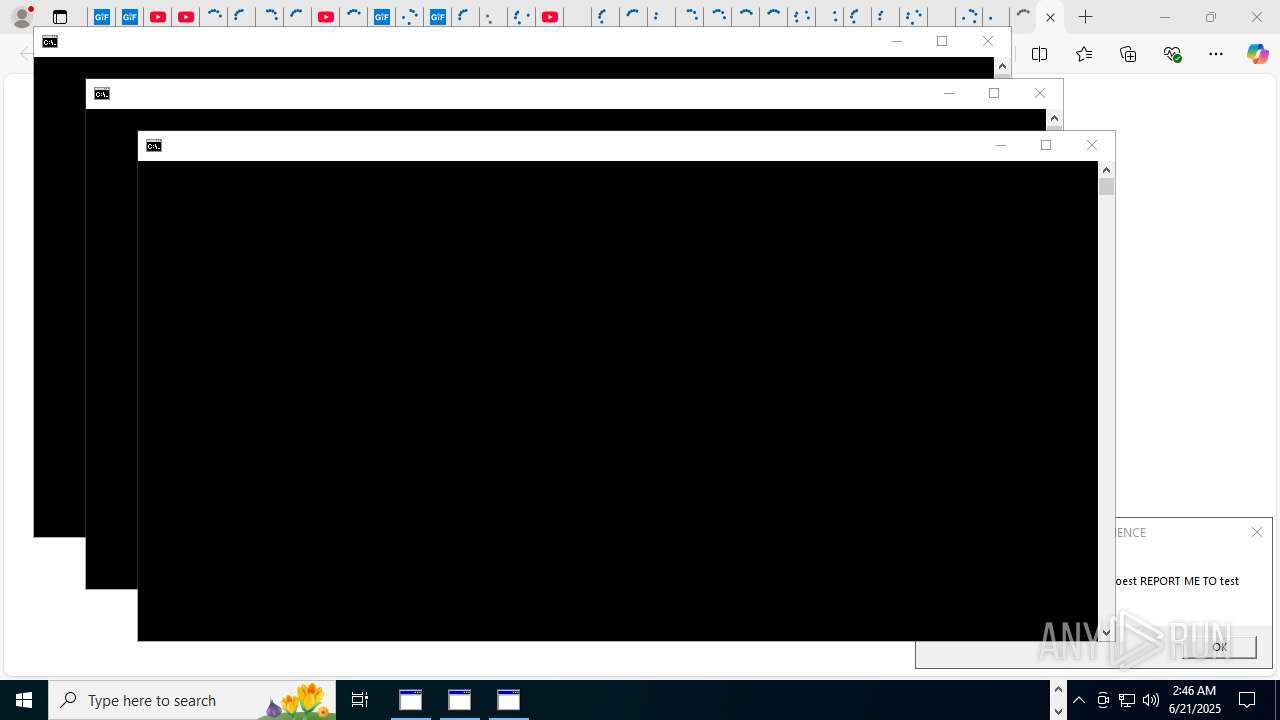
Task: Toggle Edge split screen view
Action: 1040,54
